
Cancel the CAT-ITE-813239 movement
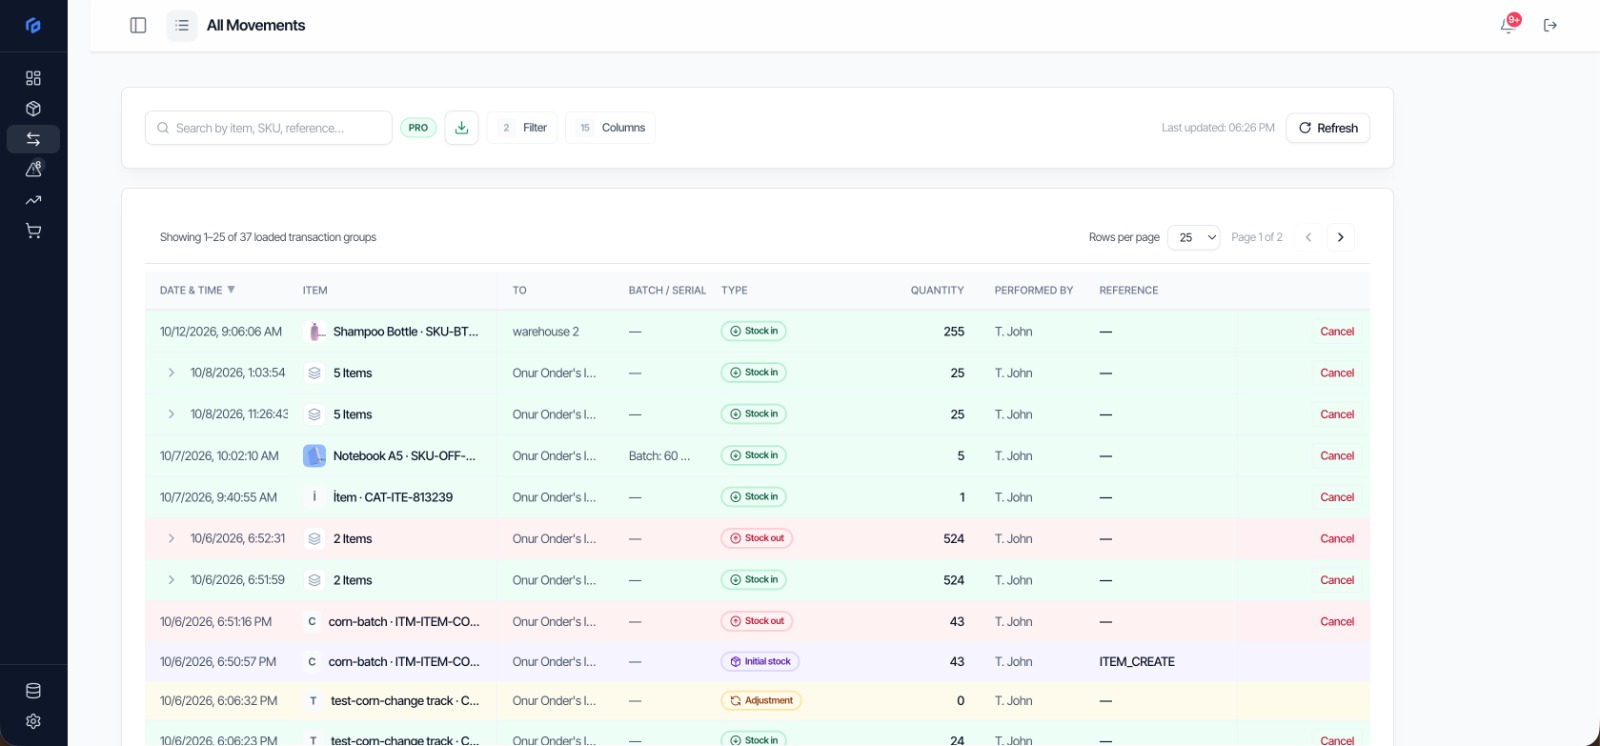coord(1336,497)
